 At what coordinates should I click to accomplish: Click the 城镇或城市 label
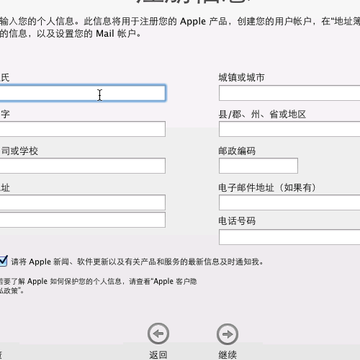pyautogui.click(x=242, y=78)
